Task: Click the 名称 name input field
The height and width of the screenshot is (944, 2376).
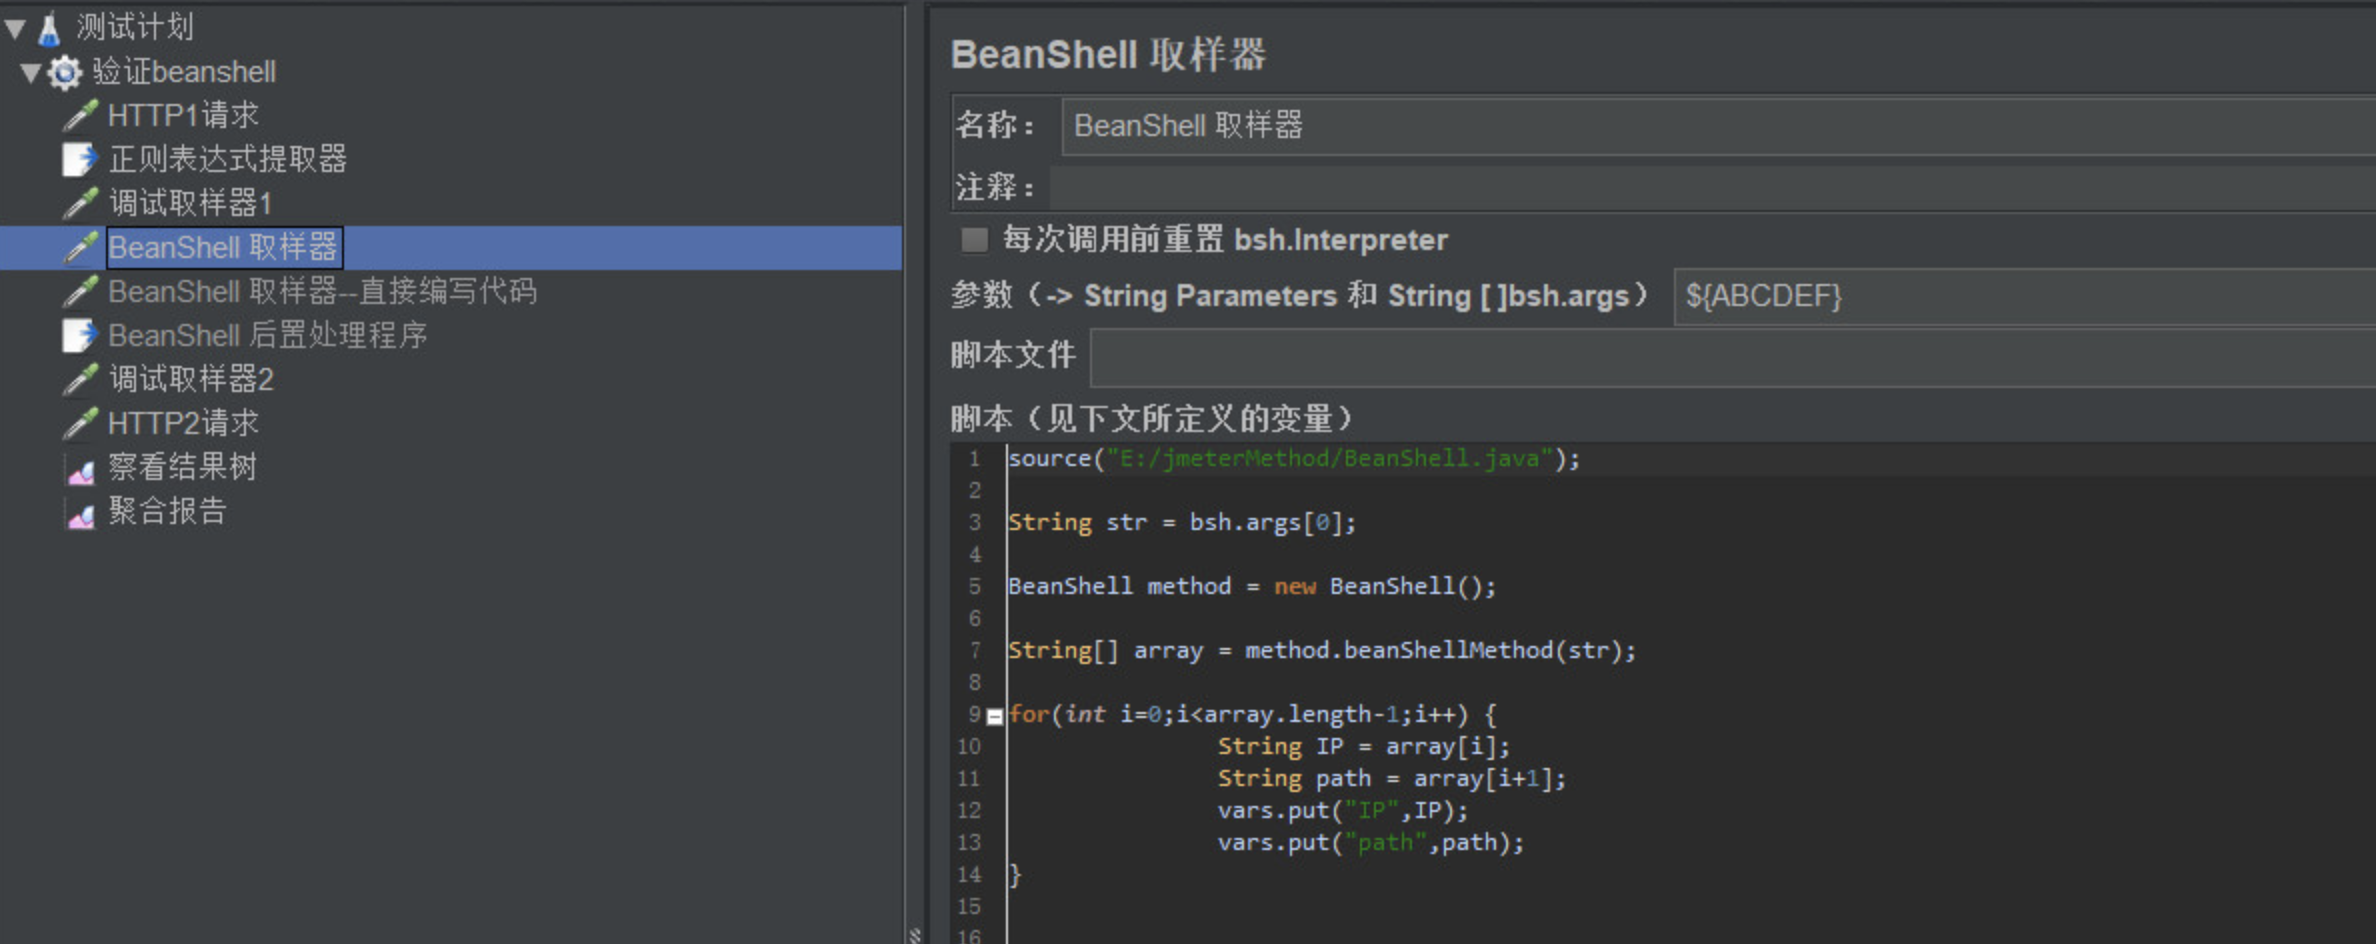Action: [1718, 126]
